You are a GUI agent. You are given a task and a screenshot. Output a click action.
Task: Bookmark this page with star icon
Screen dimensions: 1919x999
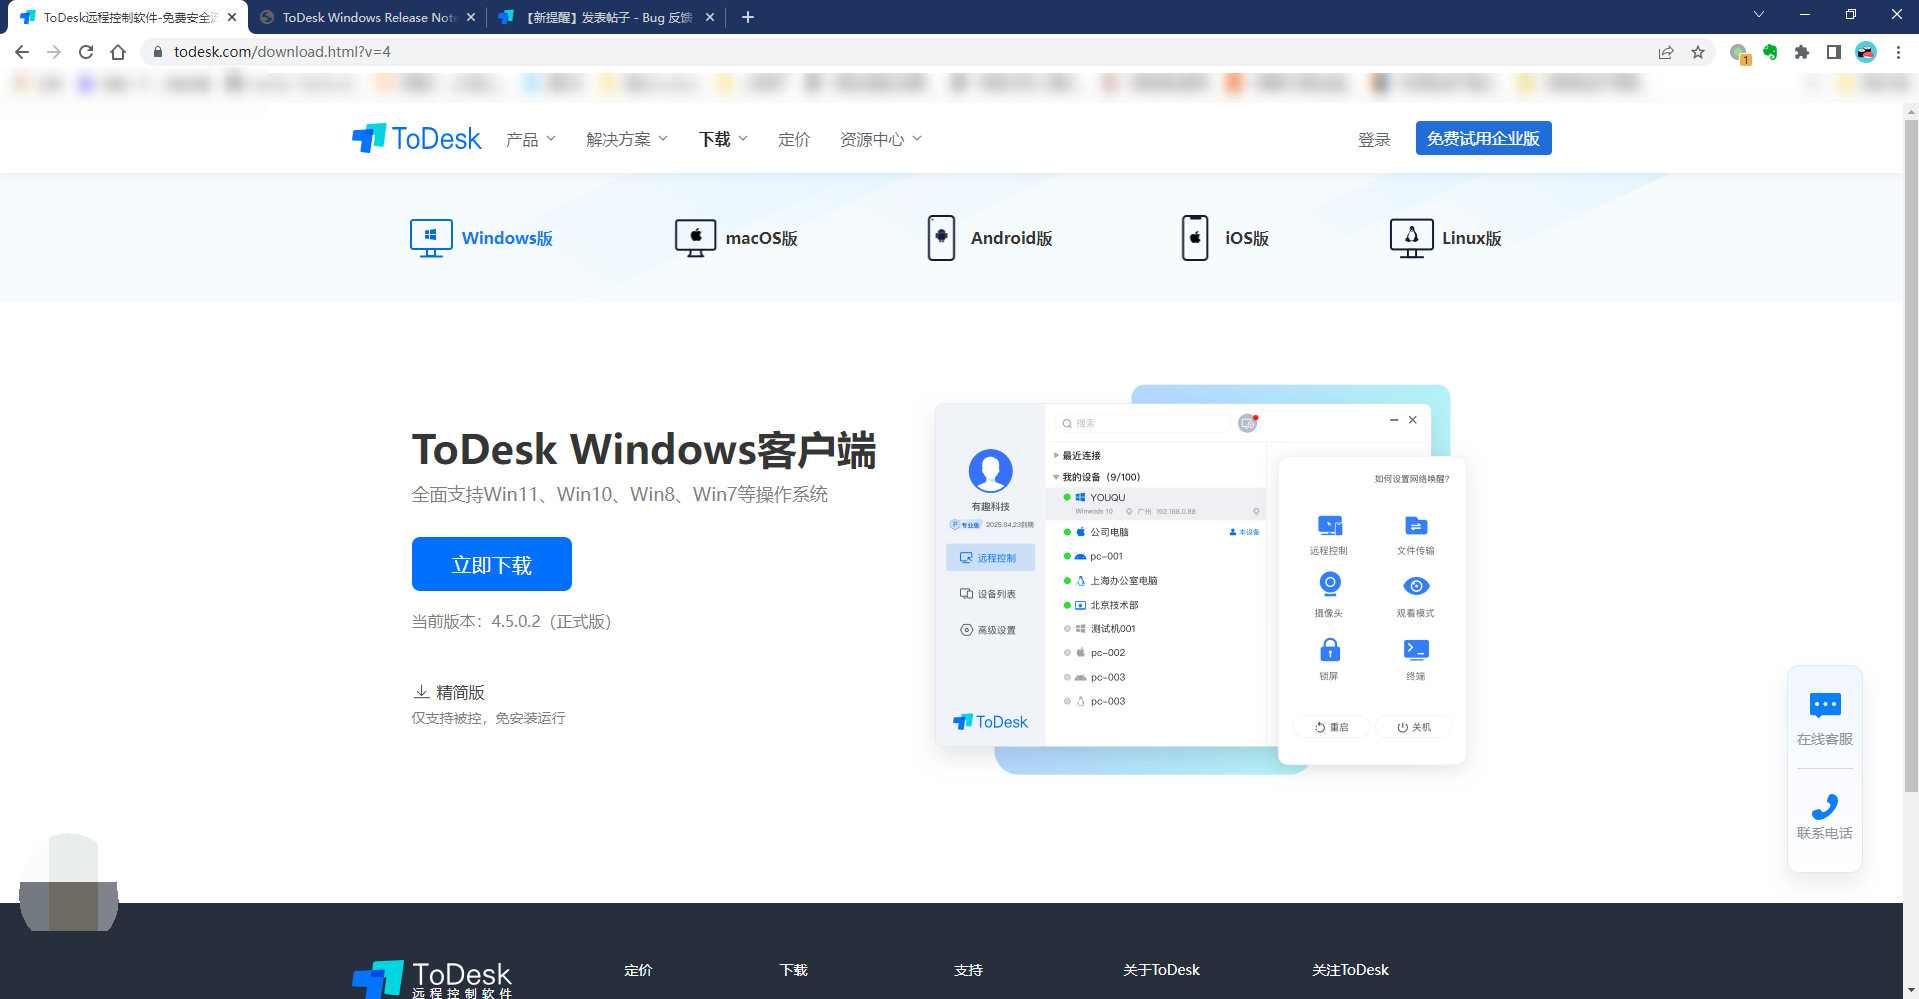pyautogui.click(x=1698, y=52)
